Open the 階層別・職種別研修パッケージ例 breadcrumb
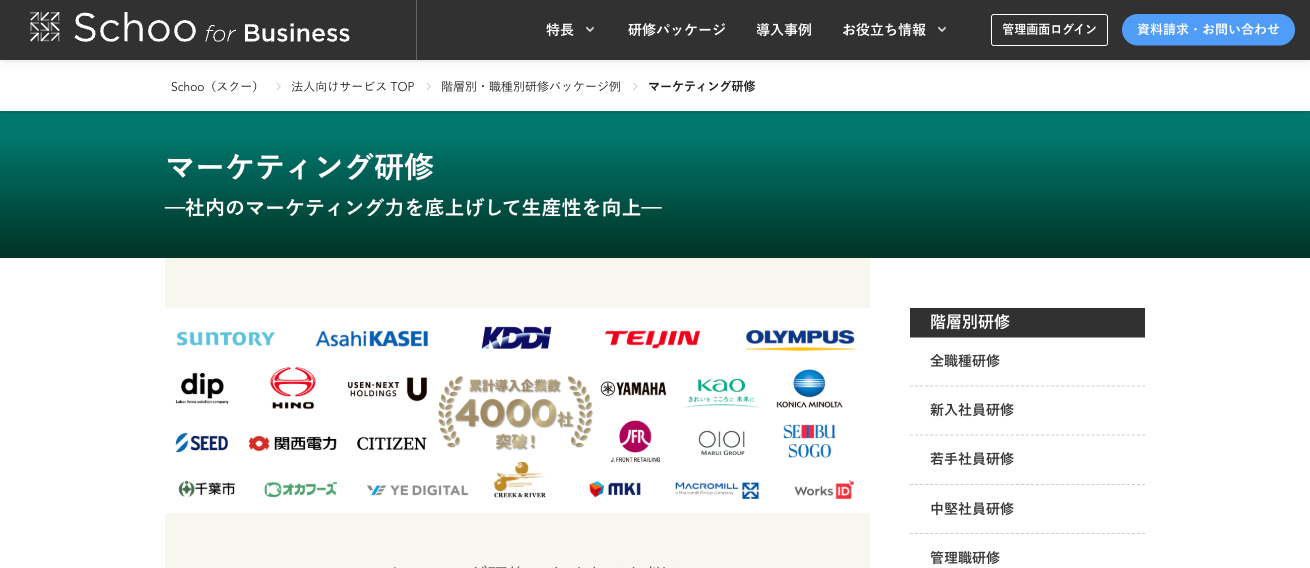 [x=531, y=86]
